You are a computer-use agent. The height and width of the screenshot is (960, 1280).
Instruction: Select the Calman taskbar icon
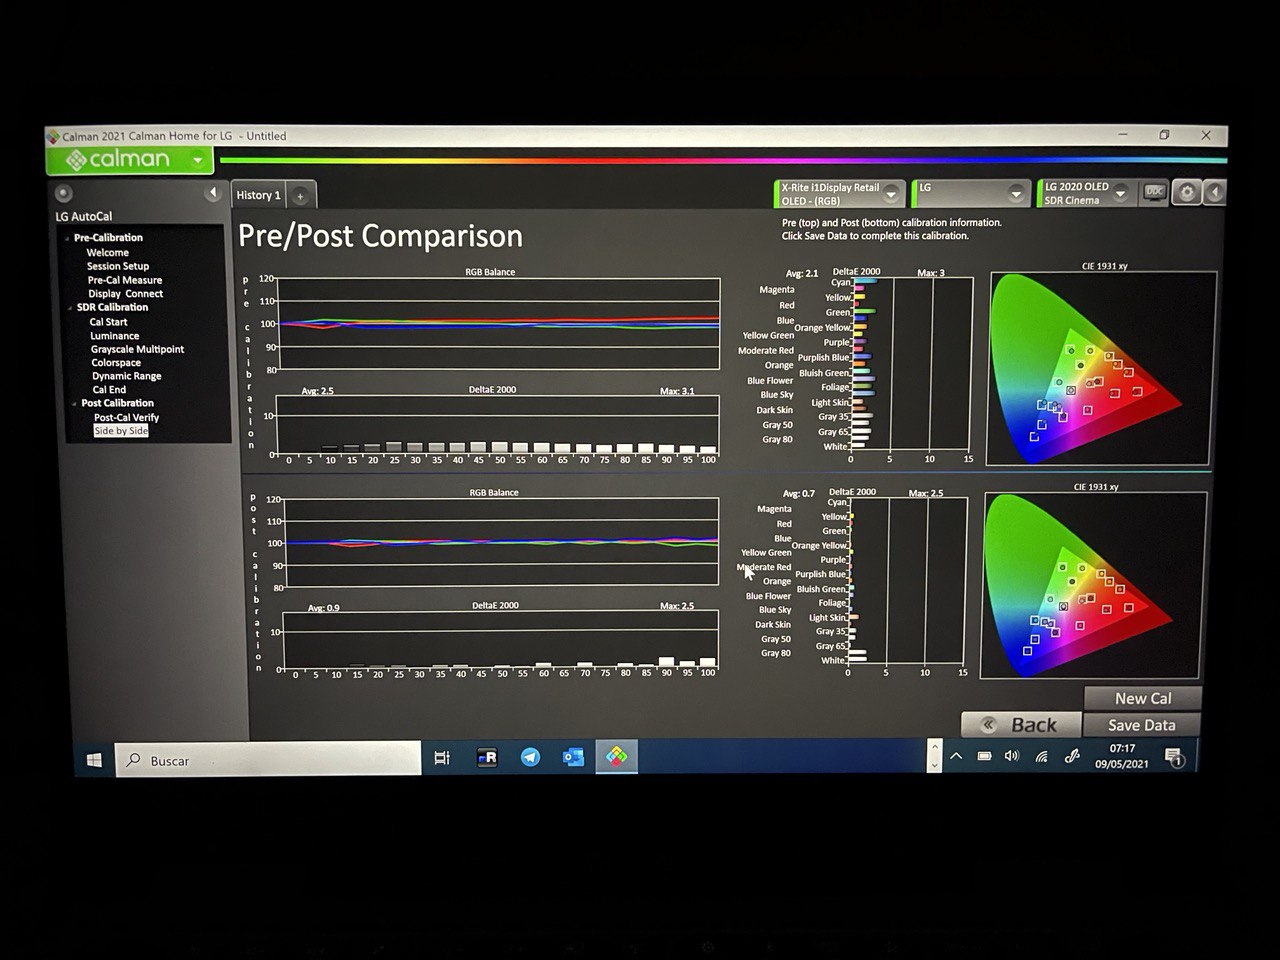pyautogui.click(x=617, y=757)
